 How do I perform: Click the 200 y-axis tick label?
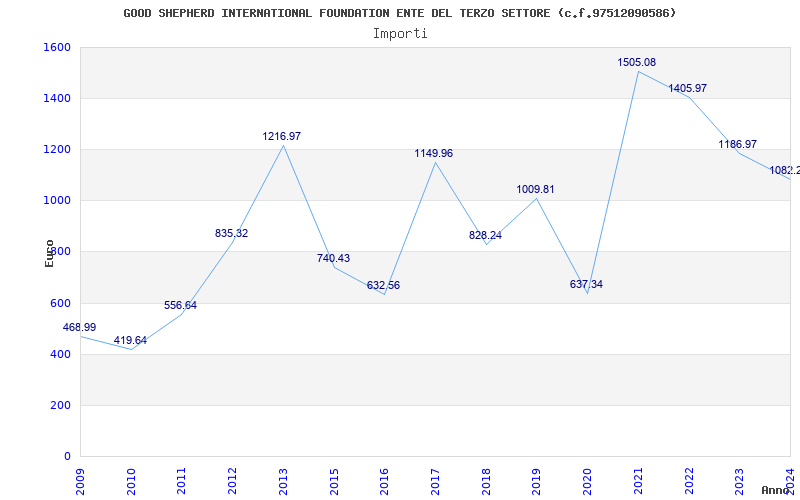pos(61,405)
